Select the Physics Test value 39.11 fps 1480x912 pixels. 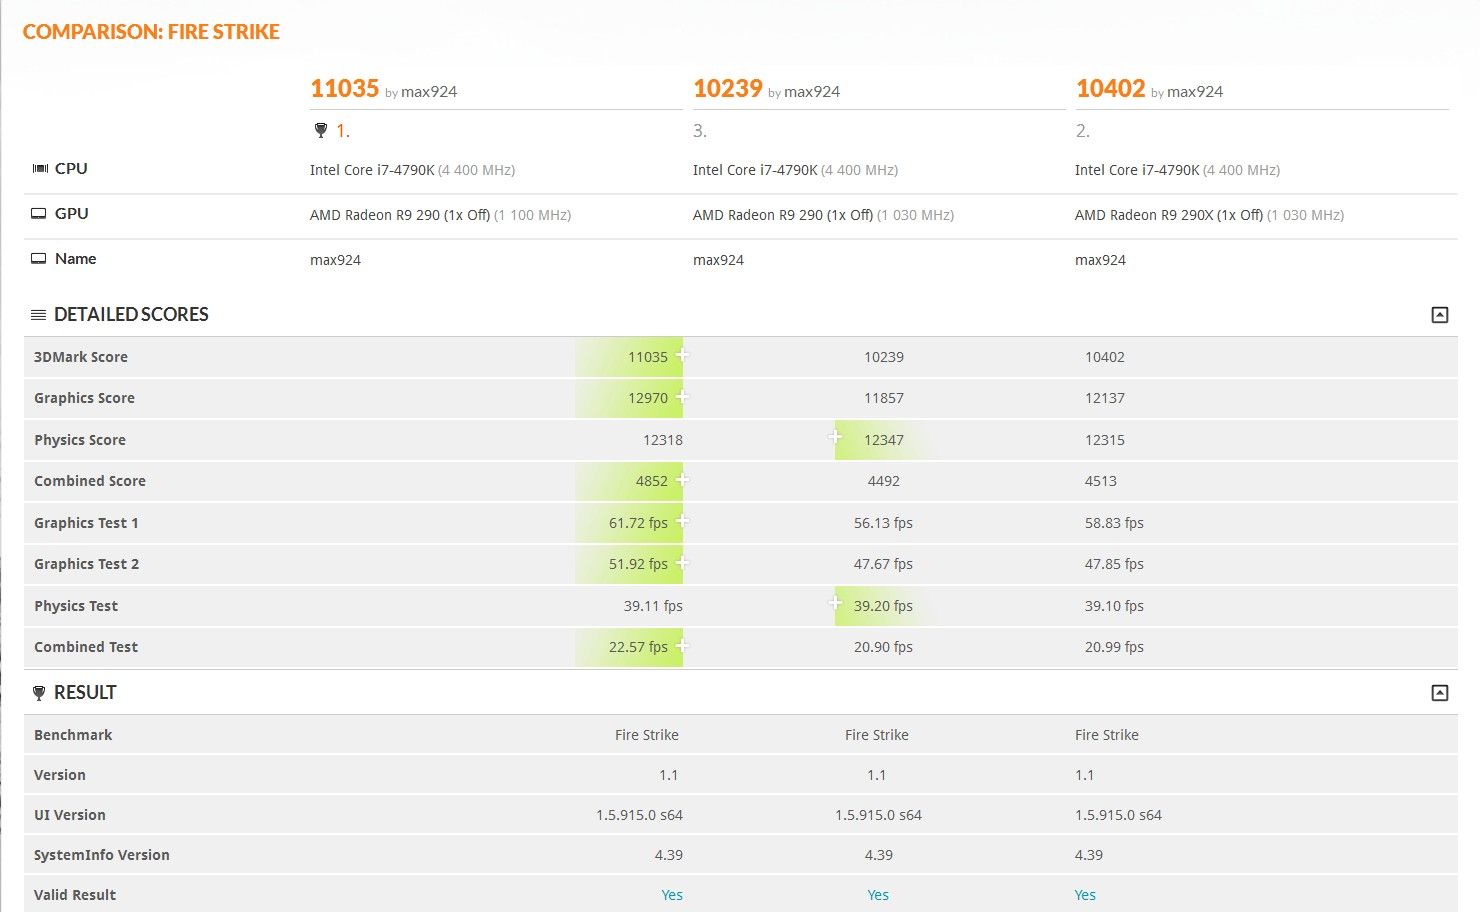click(653, 606)
